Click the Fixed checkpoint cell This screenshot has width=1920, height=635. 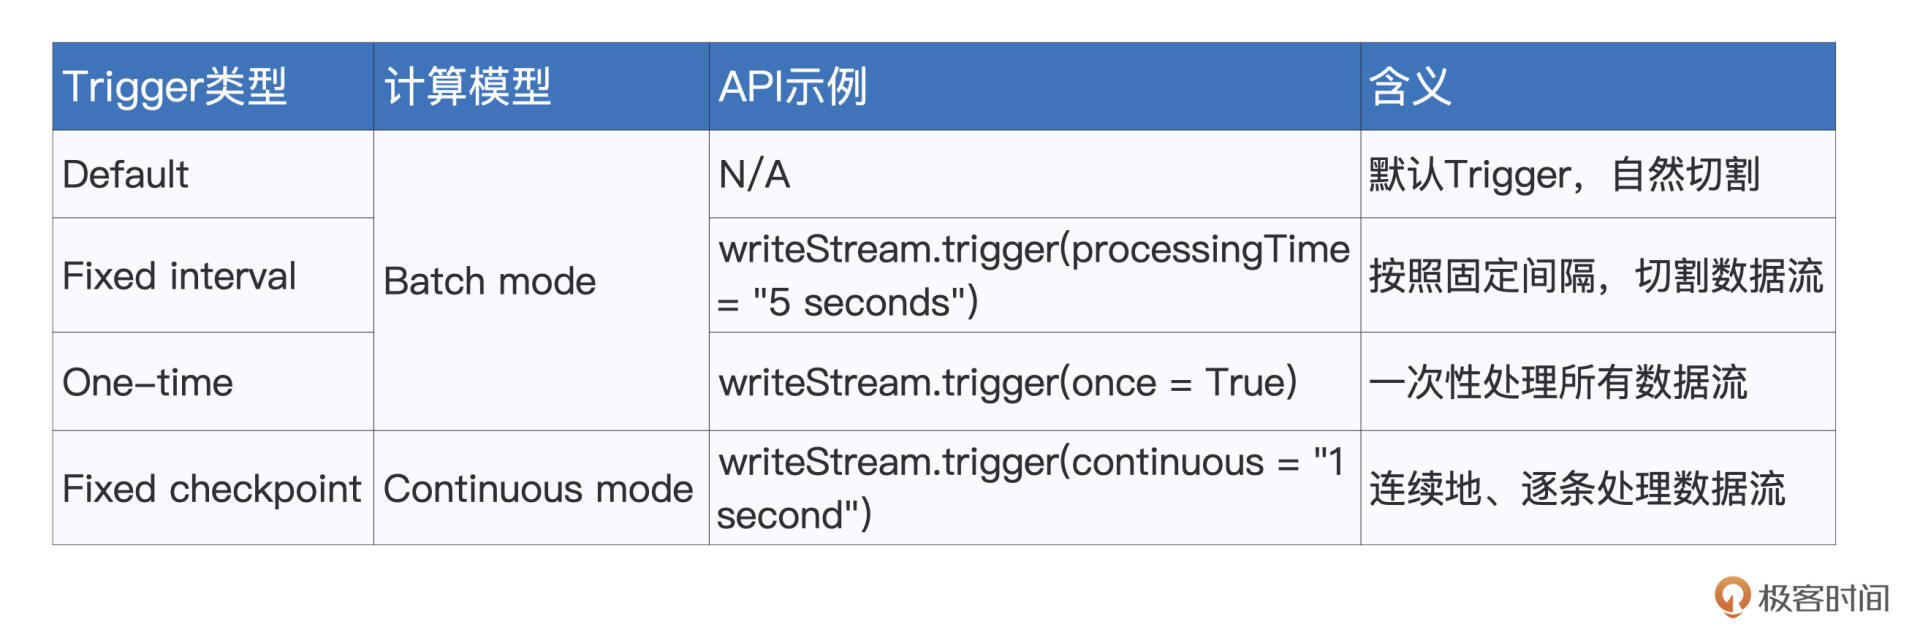(211, 489)
